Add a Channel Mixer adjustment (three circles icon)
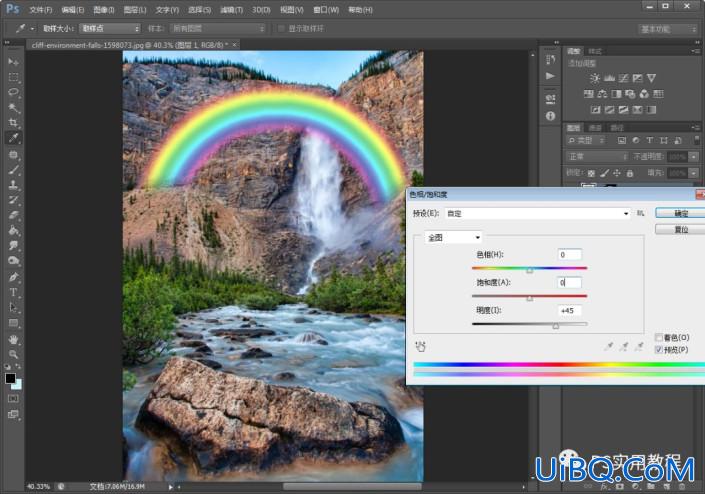Screen dimensions: 705x494 pyautogui.click(x=644, y=94)
